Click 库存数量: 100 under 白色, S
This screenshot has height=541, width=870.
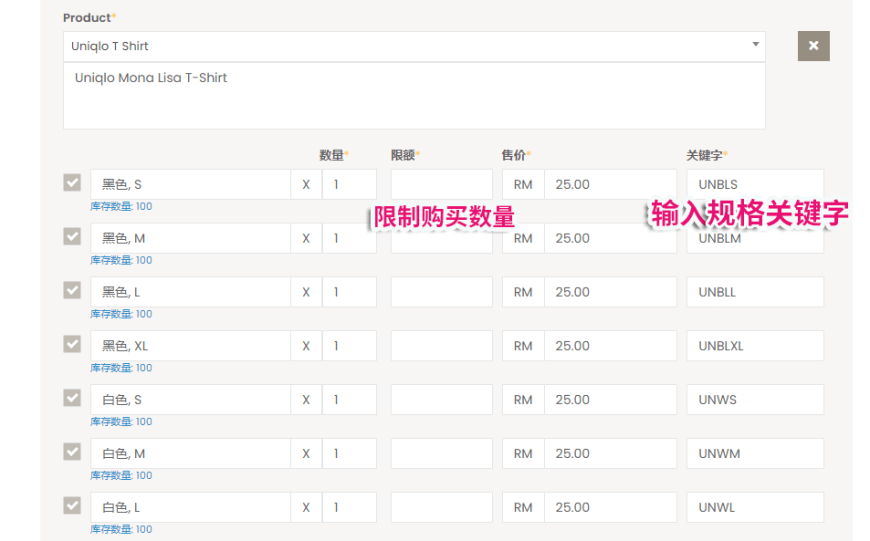[121, 422]
